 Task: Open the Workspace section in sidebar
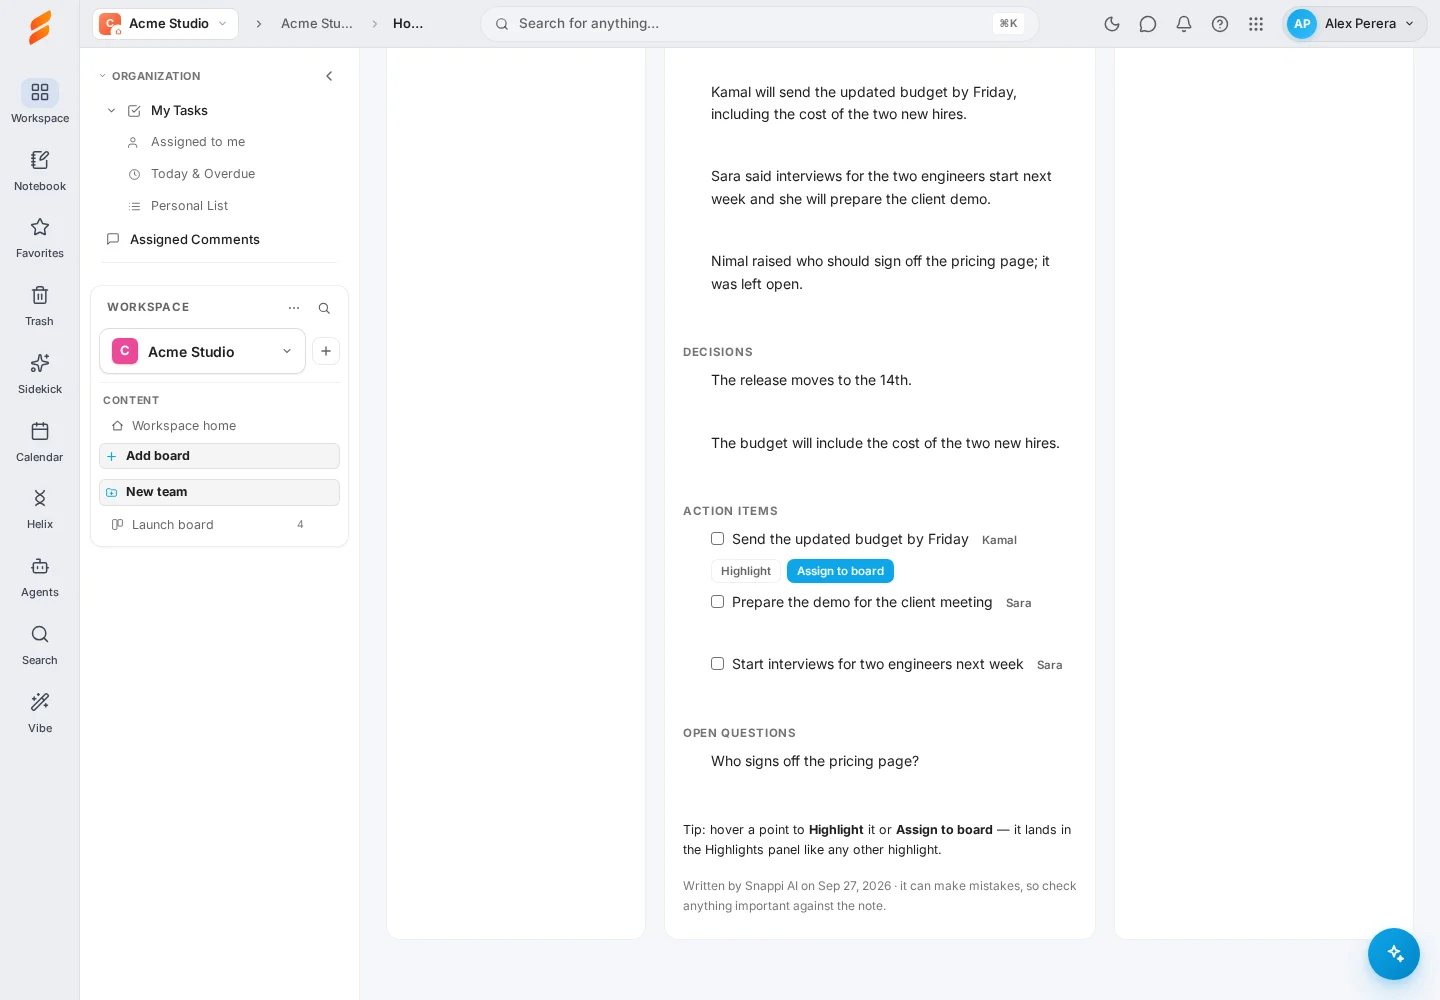tap(40, 102)
